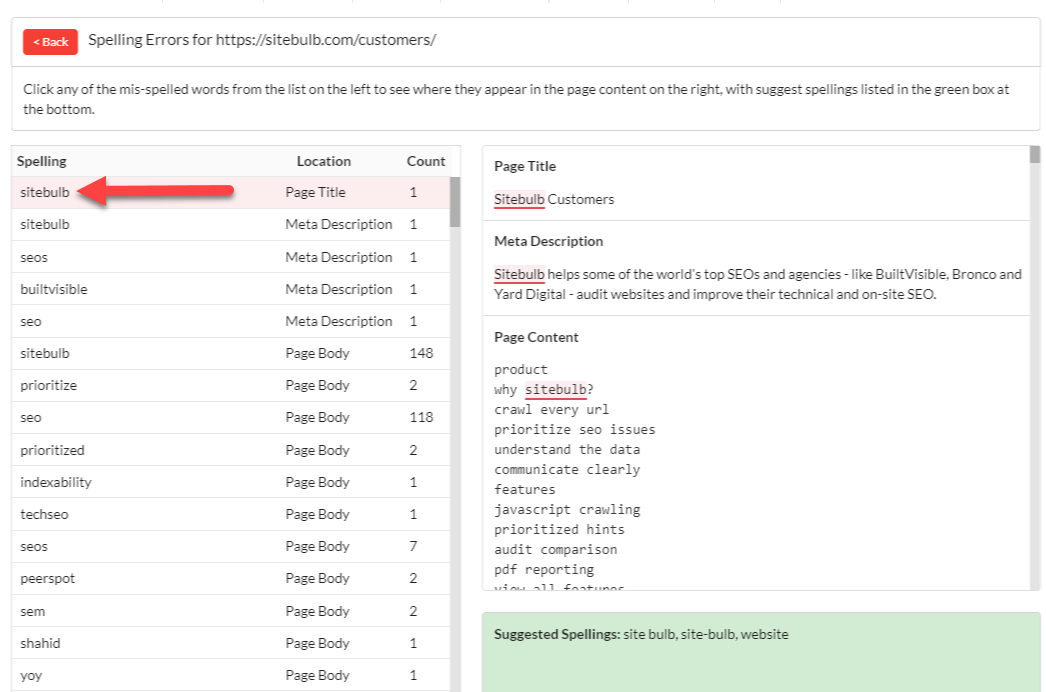
Task: Select the techseo spelling row
Action: [231, 514]
